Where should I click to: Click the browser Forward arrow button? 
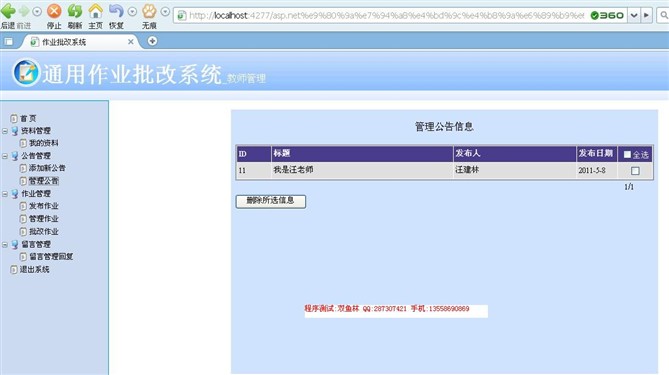click(24, 11)
